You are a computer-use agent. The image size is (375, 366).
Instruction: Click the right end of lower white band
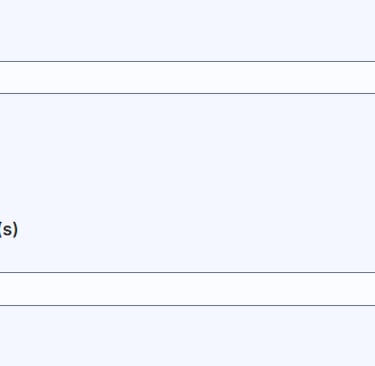pos(367,289)
